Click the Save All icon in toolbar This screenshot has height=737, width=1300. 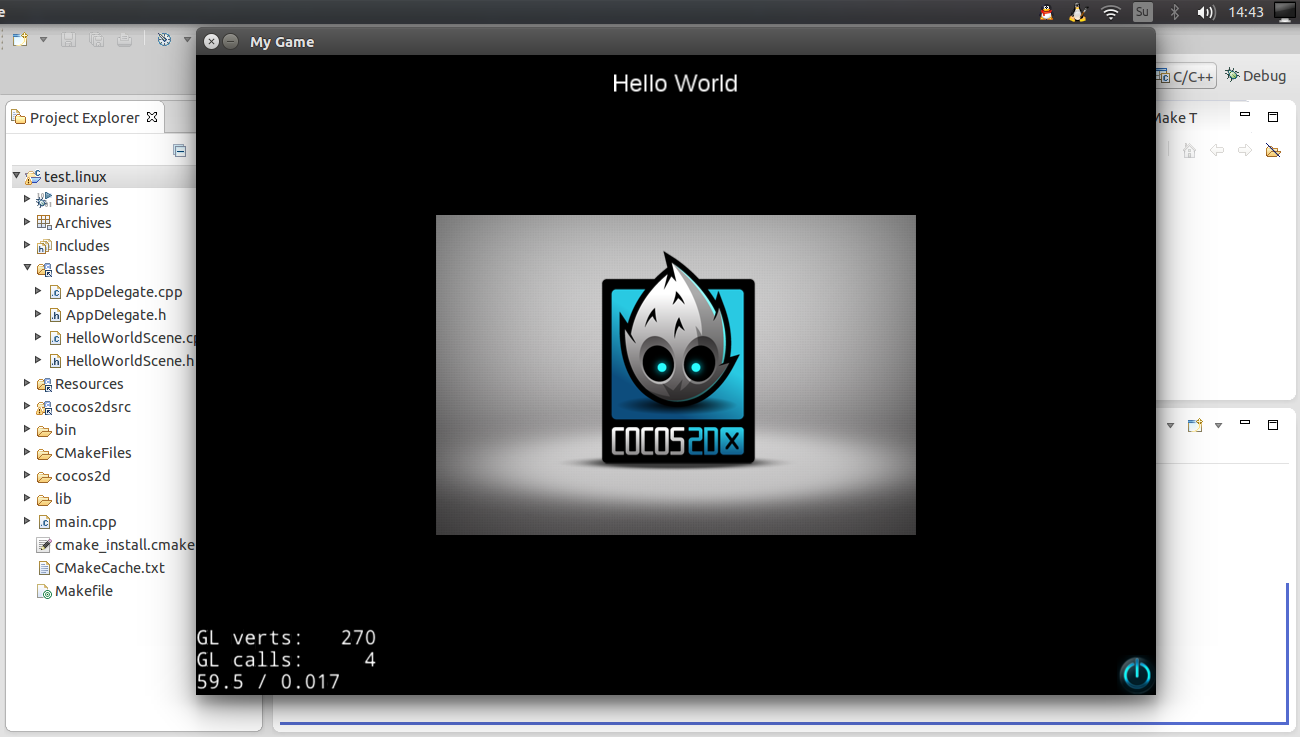point(96,40)
